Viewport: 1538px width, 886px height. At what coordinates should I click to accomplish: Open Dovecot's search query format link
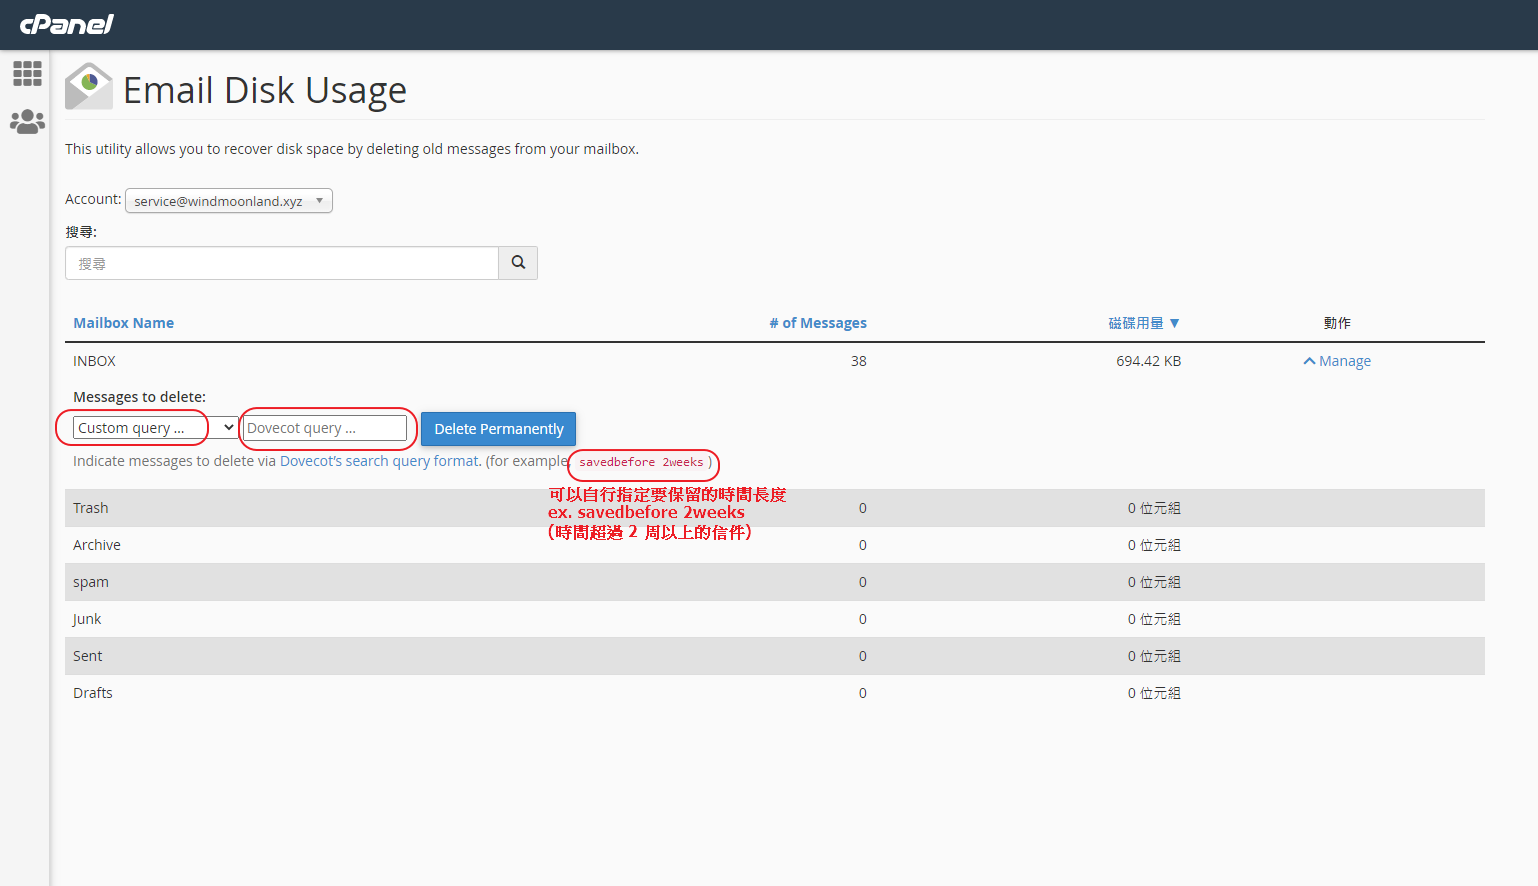tap(379, 461)
